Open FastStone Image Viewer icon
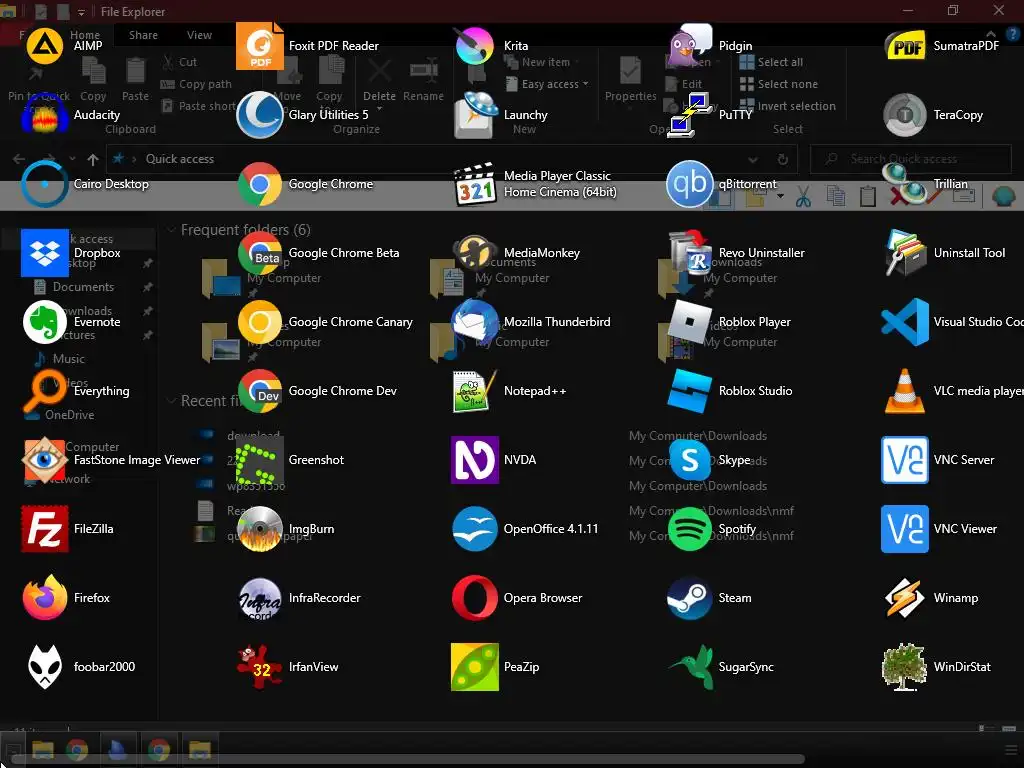 tap(44, 460)
